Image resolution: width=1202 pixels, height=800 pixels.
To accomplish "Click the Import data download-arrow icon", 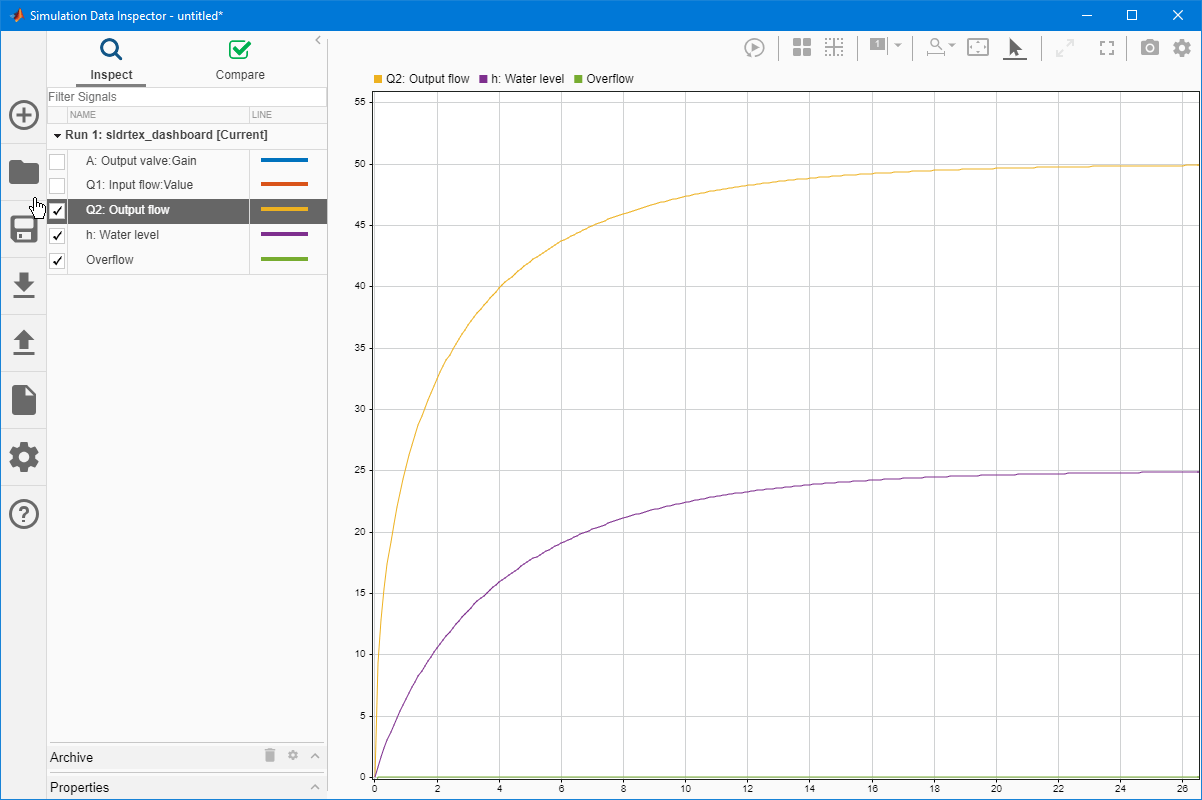I will [24, 286].
